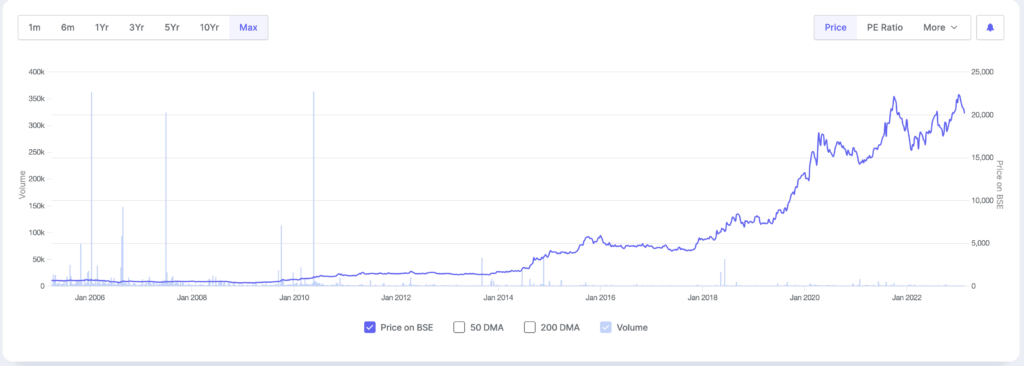Click the 100k volume axis value

pyautogui.click(x=36, y=233)
